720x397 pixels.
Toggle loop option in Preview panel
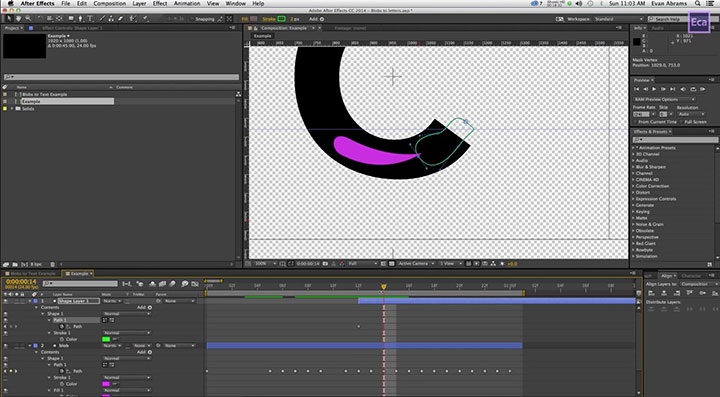(x=692, y=89)
